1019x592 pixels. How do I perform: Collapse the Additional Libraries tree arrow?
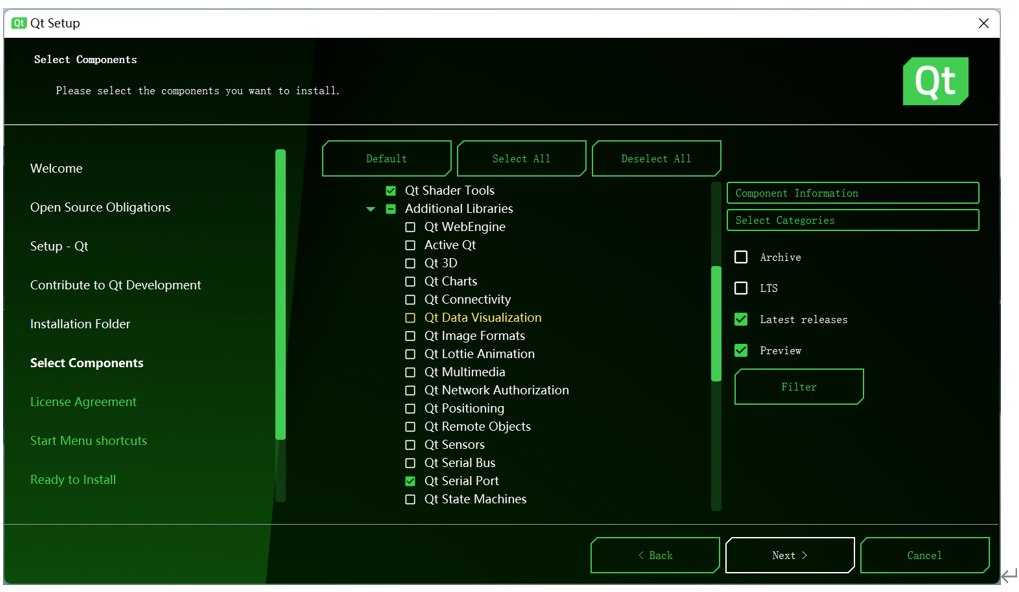370,209
